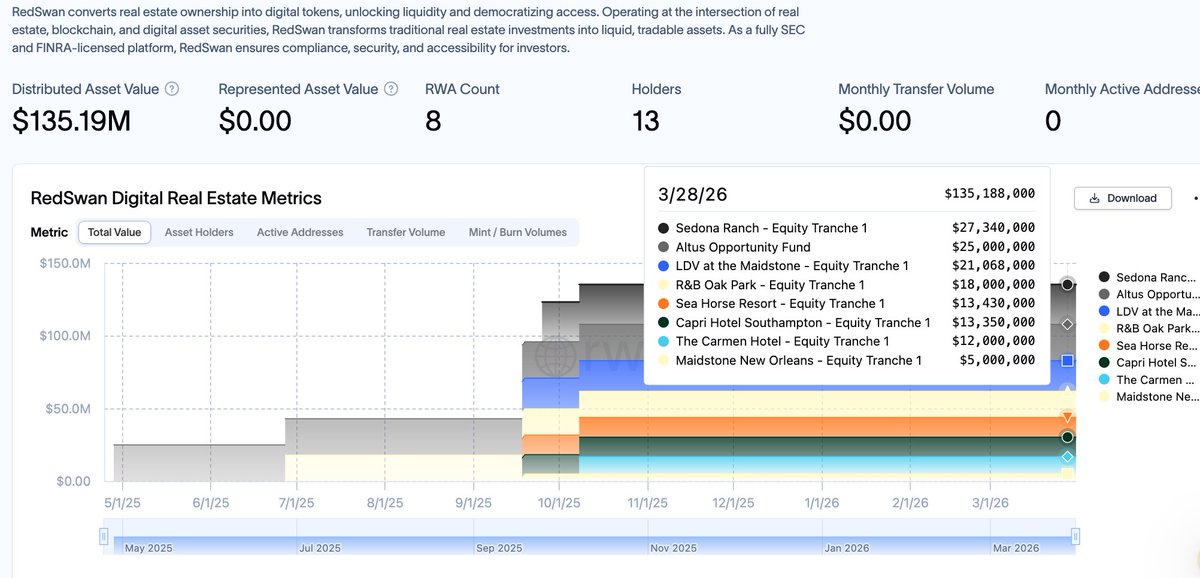Select the $135.19M distributed asset value
Screen dimensions: 1200x578
(x=71, y=121)
